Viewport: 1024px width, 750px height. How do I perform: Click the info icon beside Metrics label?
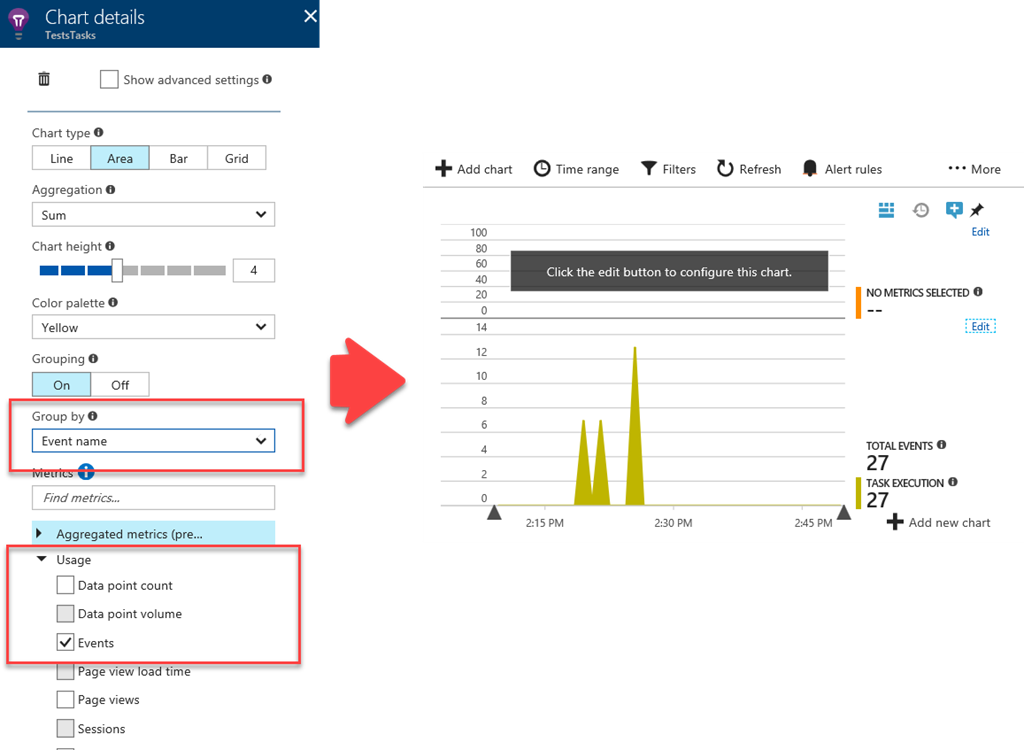tap(86, 472)
